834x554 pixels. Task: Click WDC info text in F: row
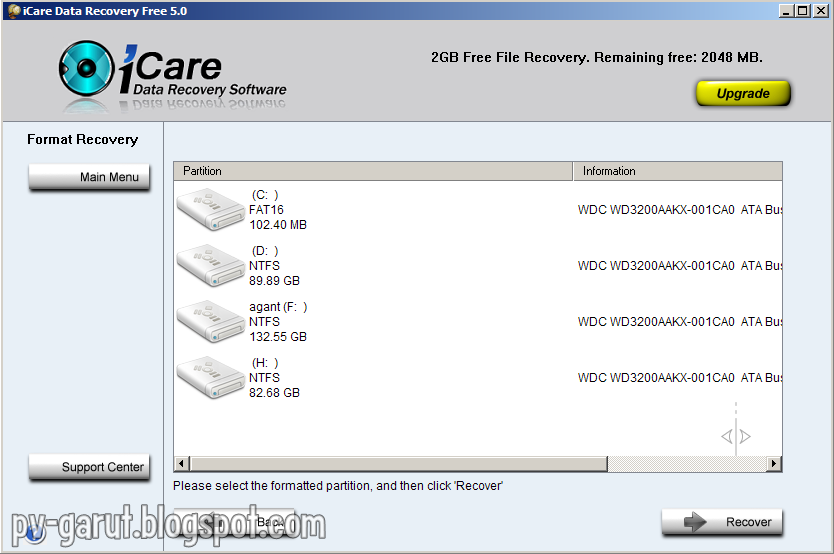pos(680,322)
